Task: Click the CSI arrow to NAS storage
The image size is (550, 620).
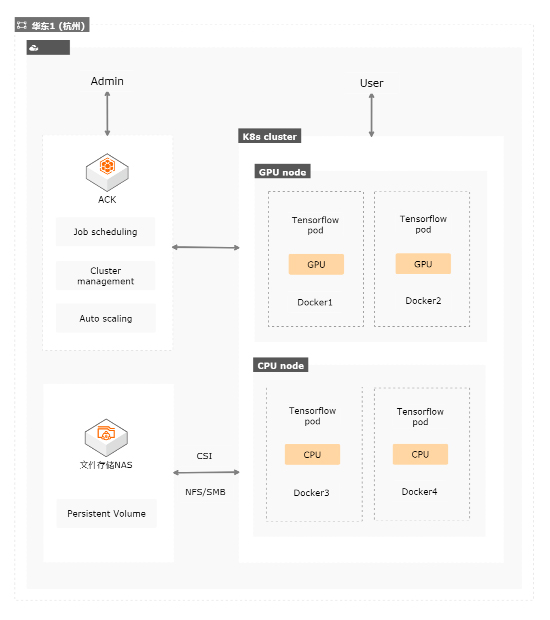Action: pos(206,472)
